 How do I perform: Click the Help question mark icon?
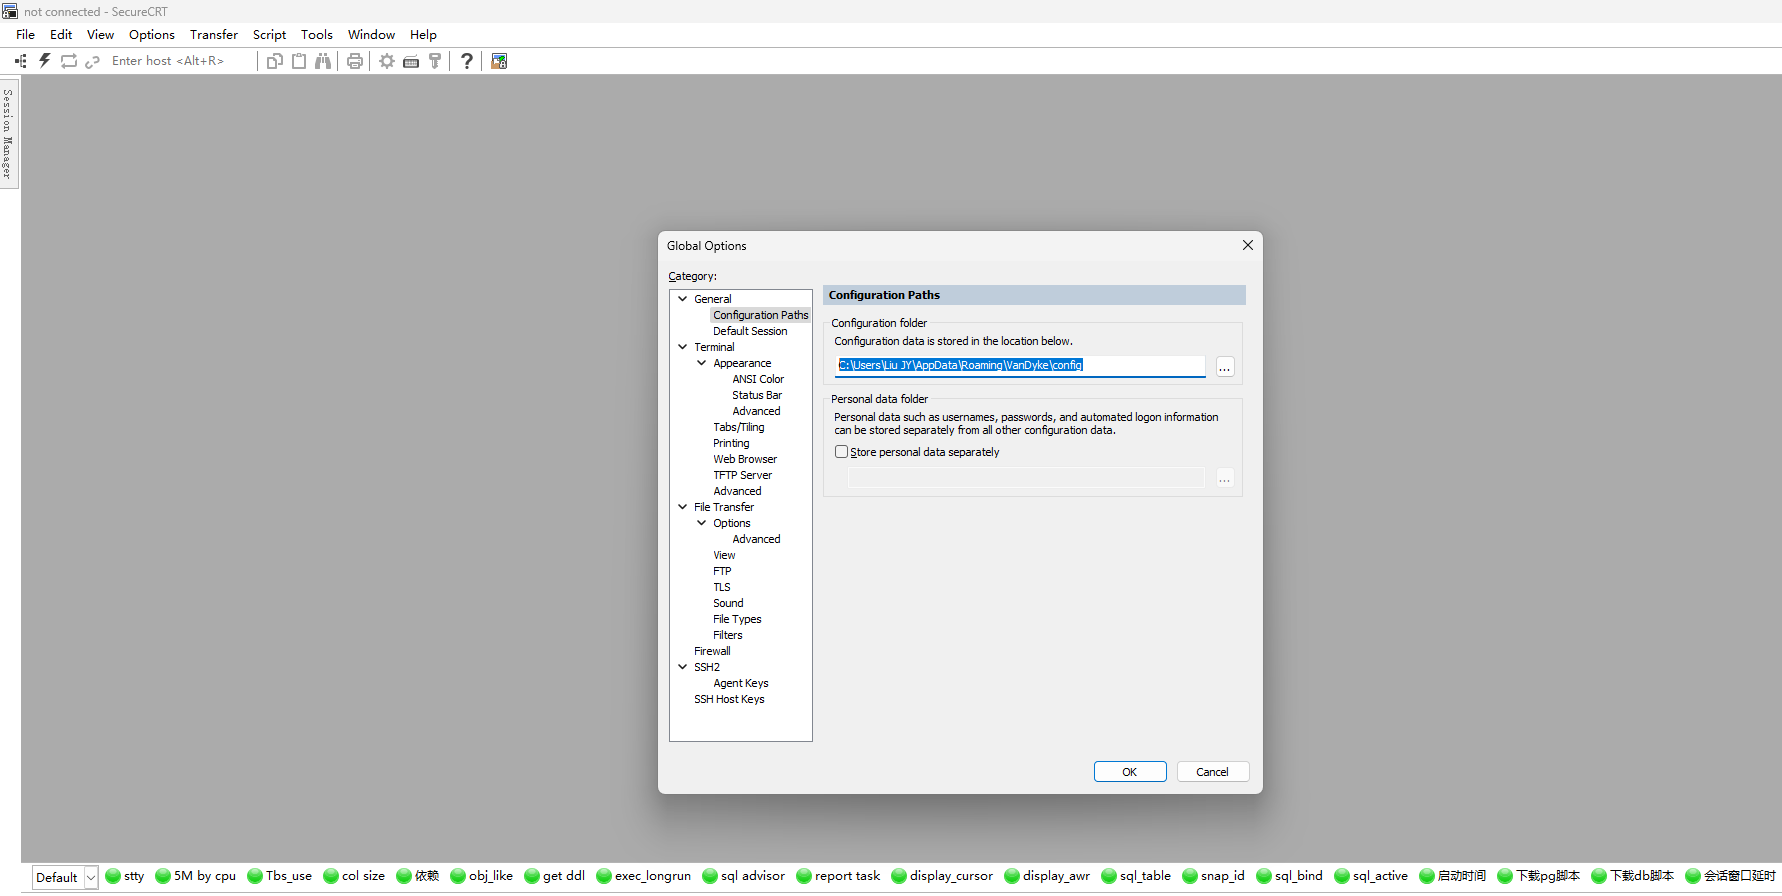(467, 61)
